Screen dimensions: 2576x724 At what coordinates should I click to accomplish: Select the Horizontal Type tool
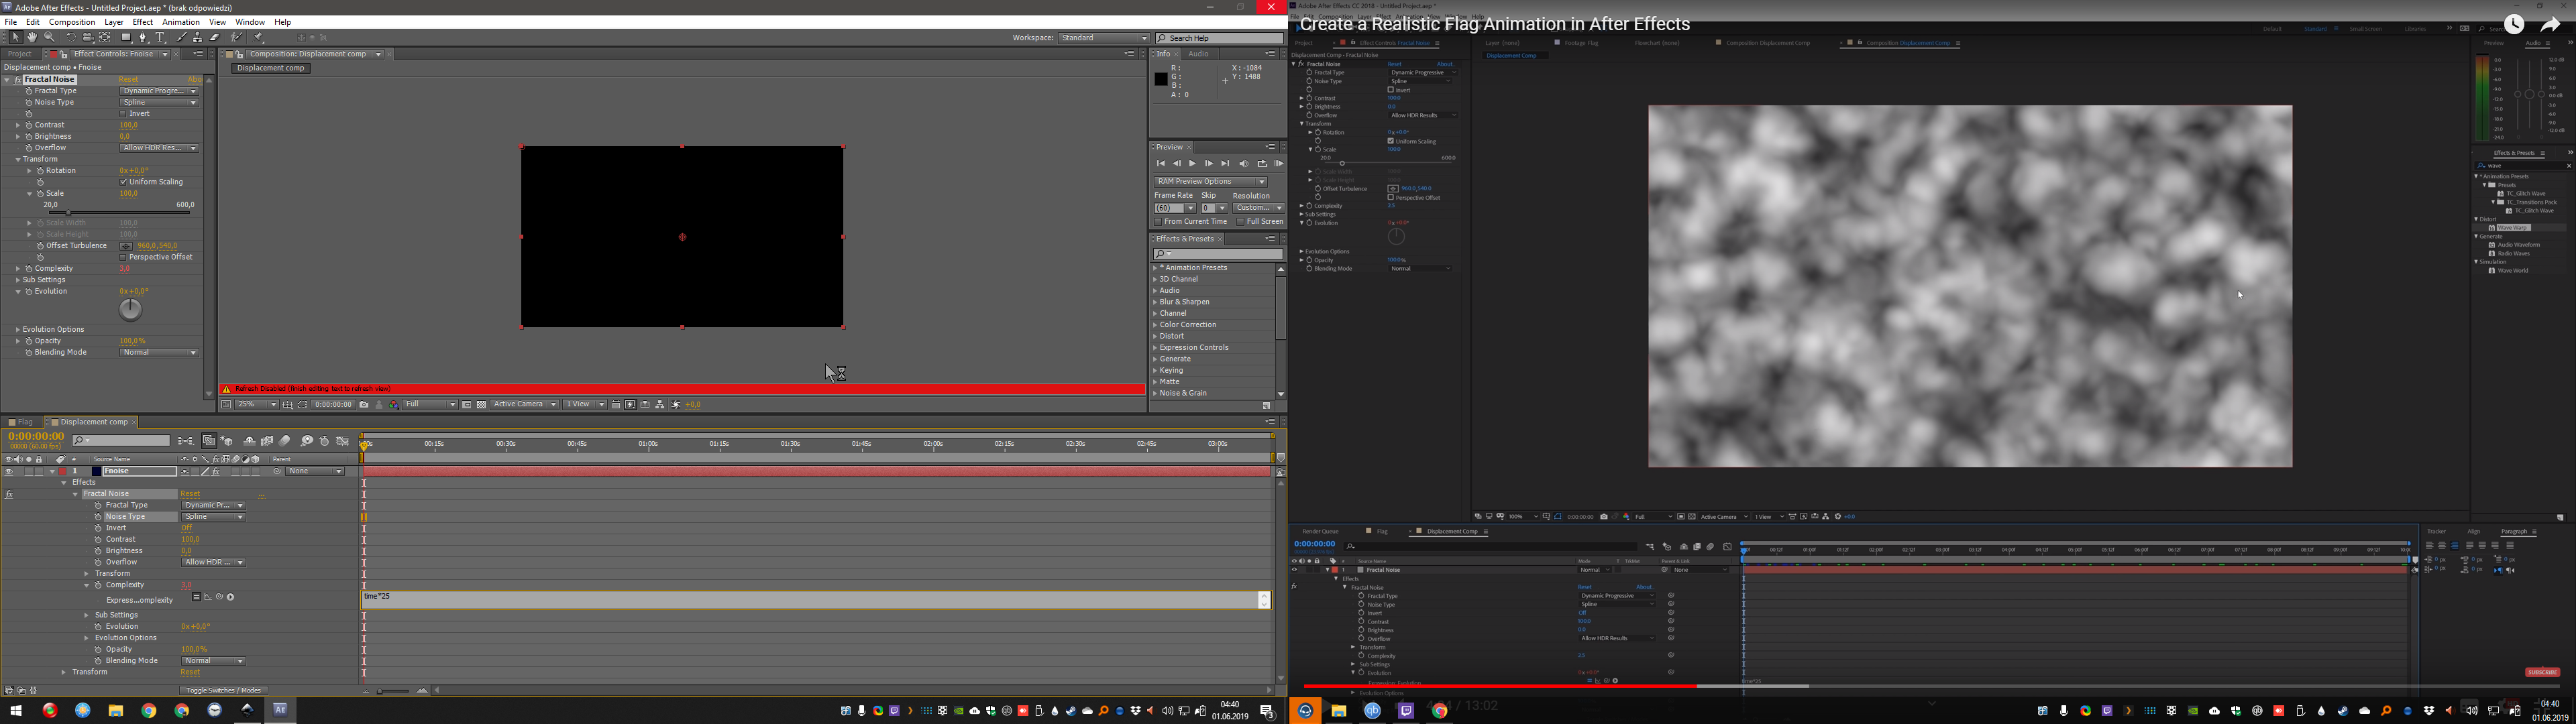pos(160,37)
